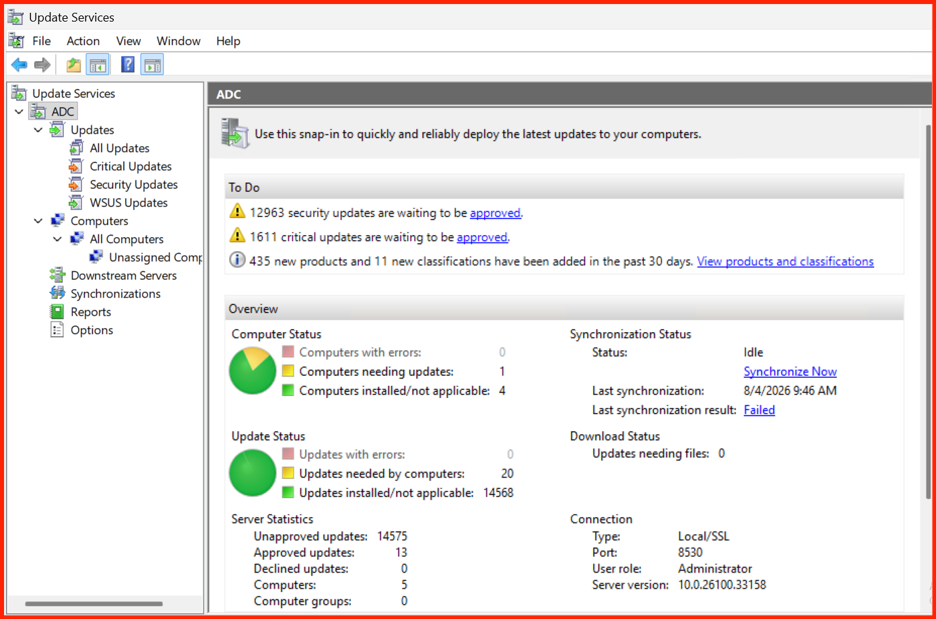Collapse the Updates tree node
This screenshot has height=619, width=936.
point(38,130)
